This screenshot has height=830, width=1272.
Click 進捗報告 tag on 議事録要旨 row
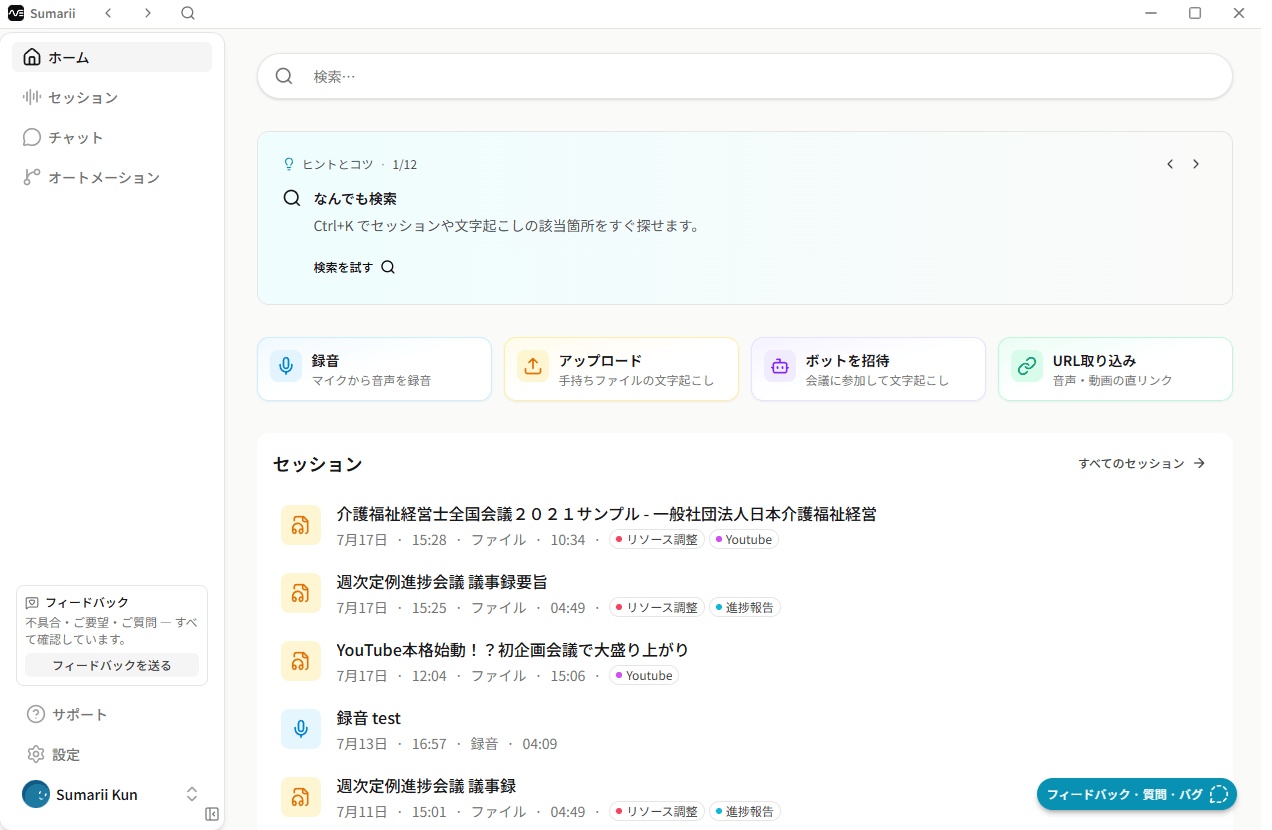745,608
